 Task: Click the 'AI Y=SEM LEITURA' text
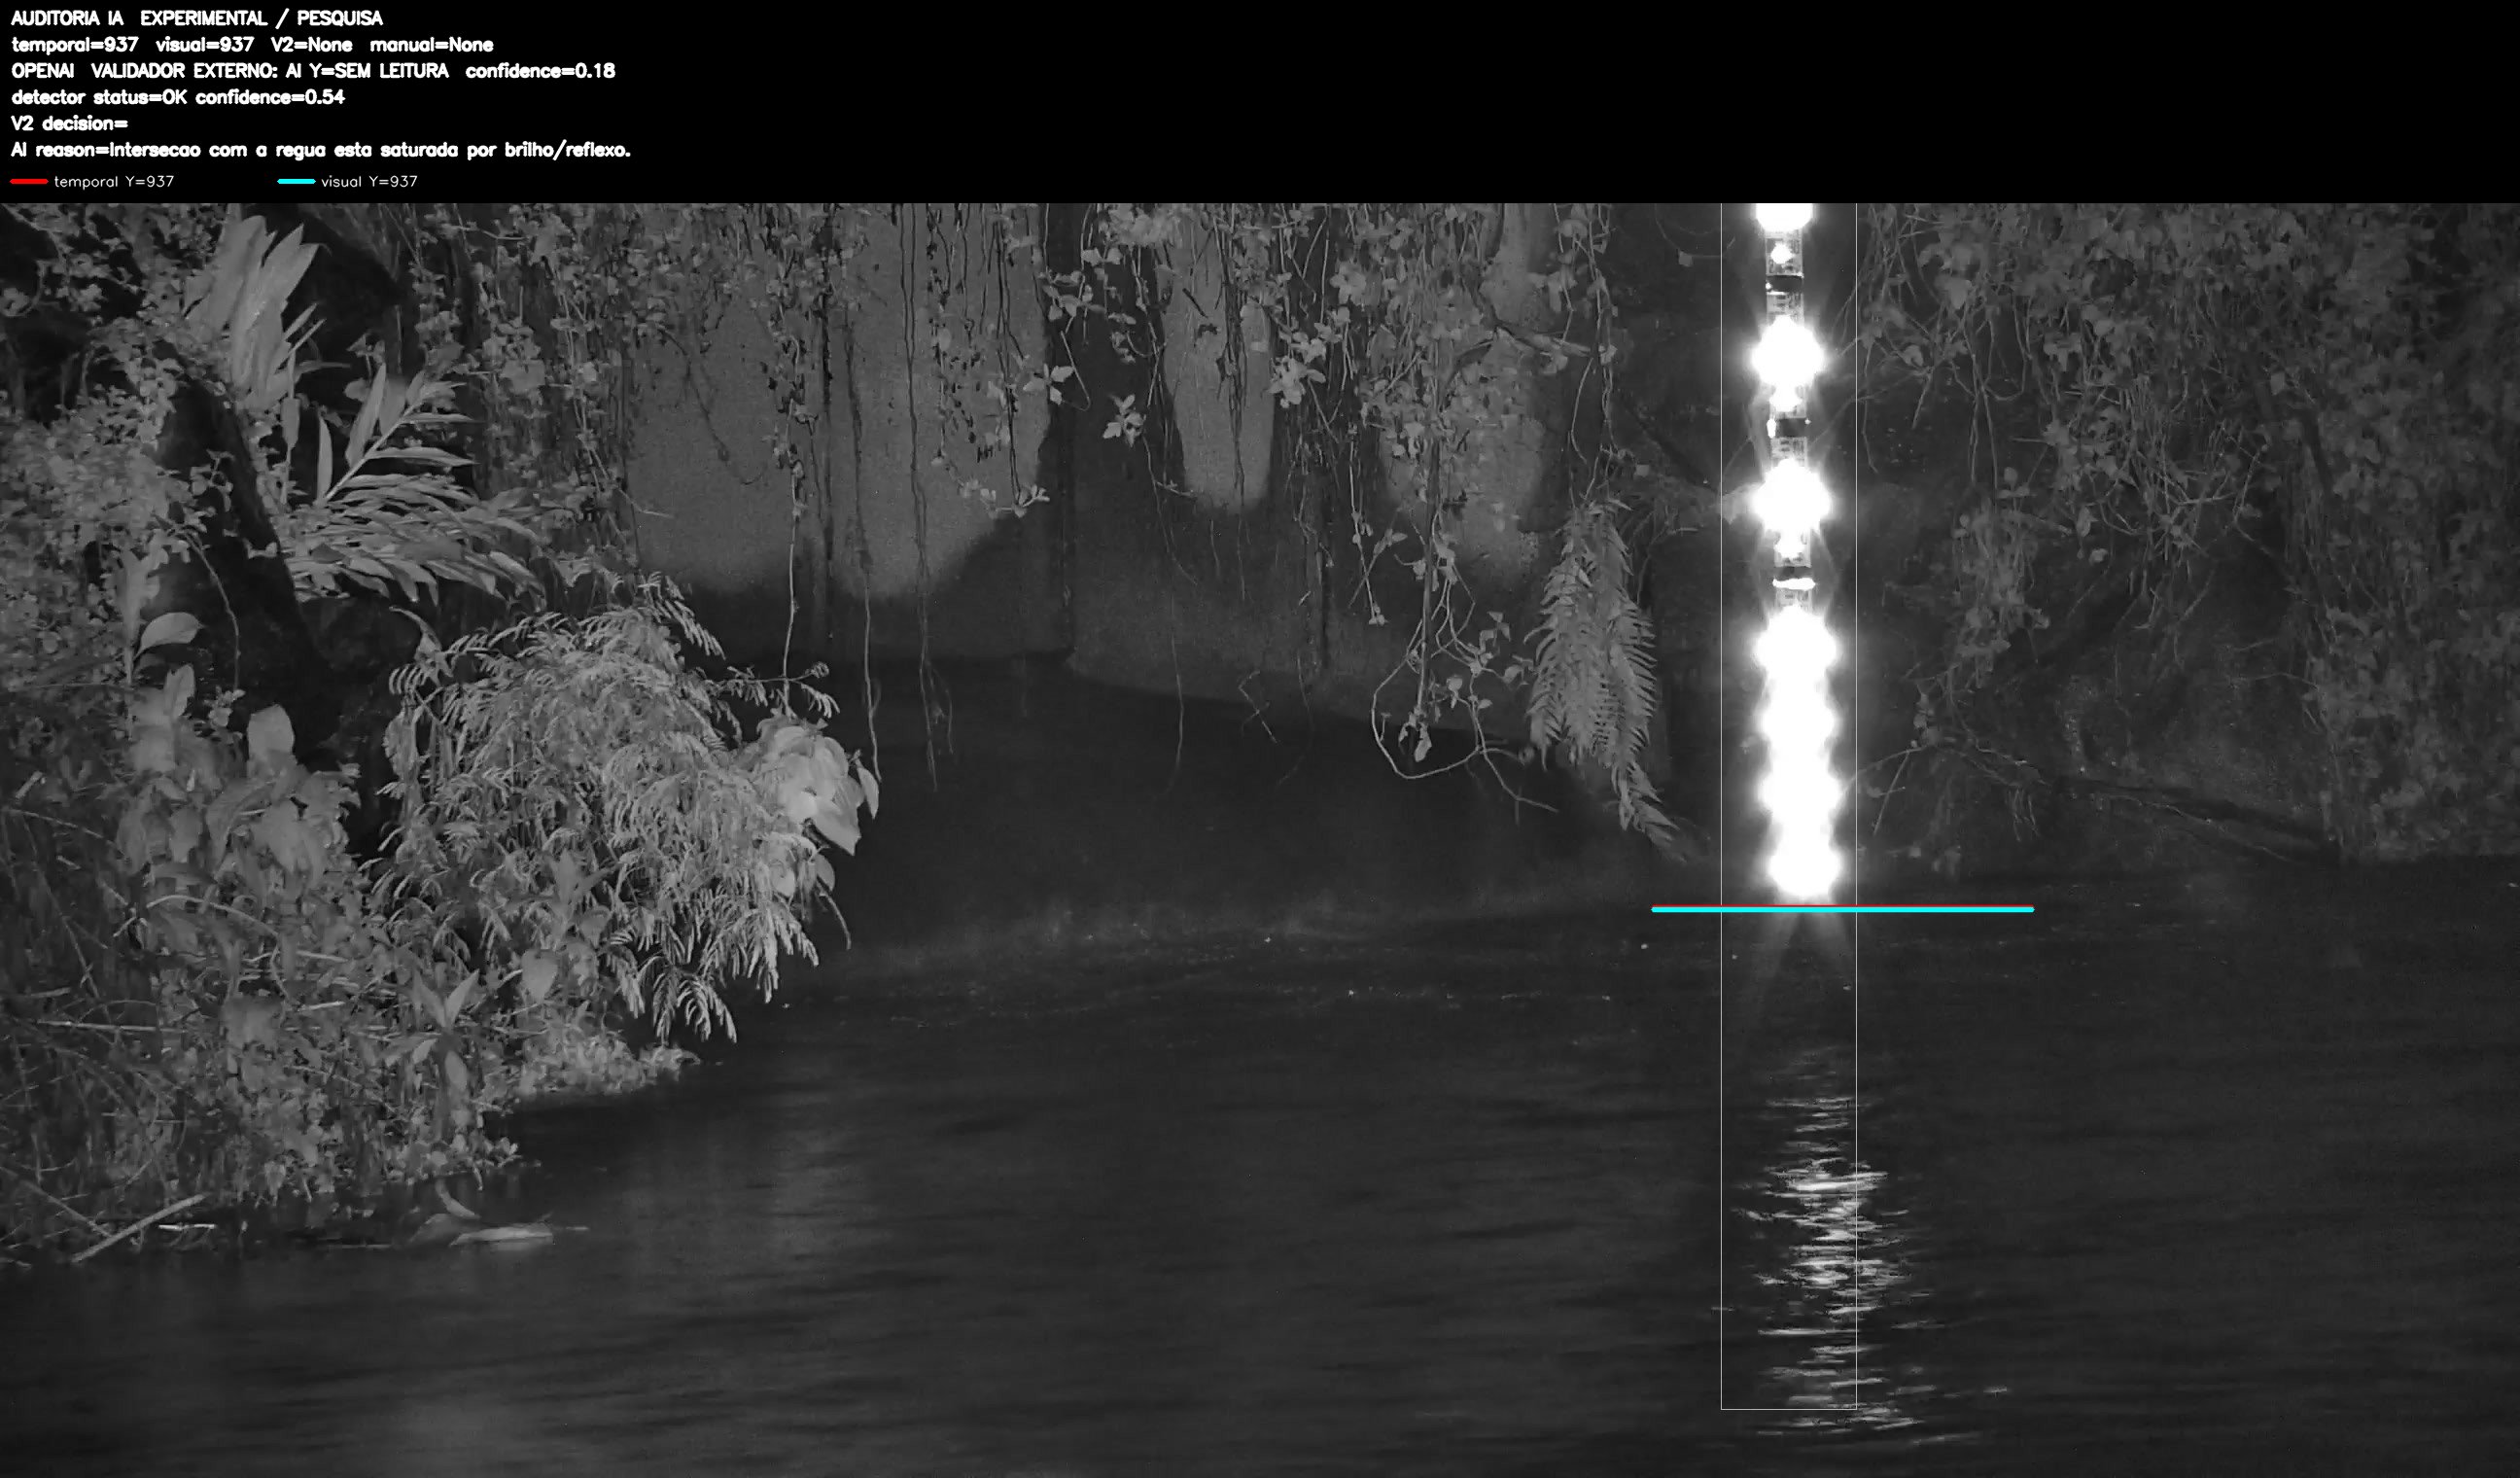[367, 71]
